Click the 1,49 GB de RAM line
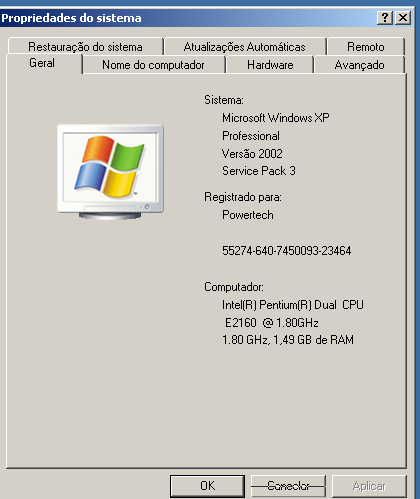Viewport: 420px width, 499px height. point(288,340)
